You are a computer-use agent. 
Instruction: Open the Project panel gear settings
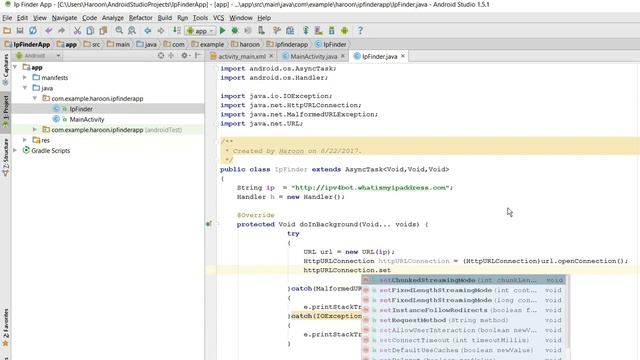(x=185, y=56)
